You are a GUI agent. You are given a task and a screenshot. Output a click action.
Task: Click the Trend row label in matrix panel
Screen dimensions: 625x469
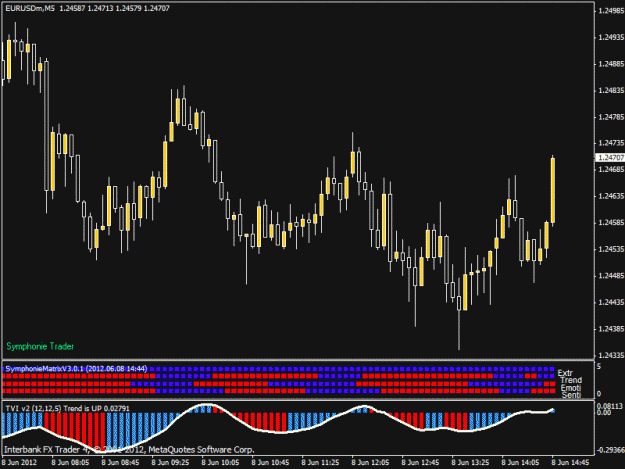coord(571,380)
